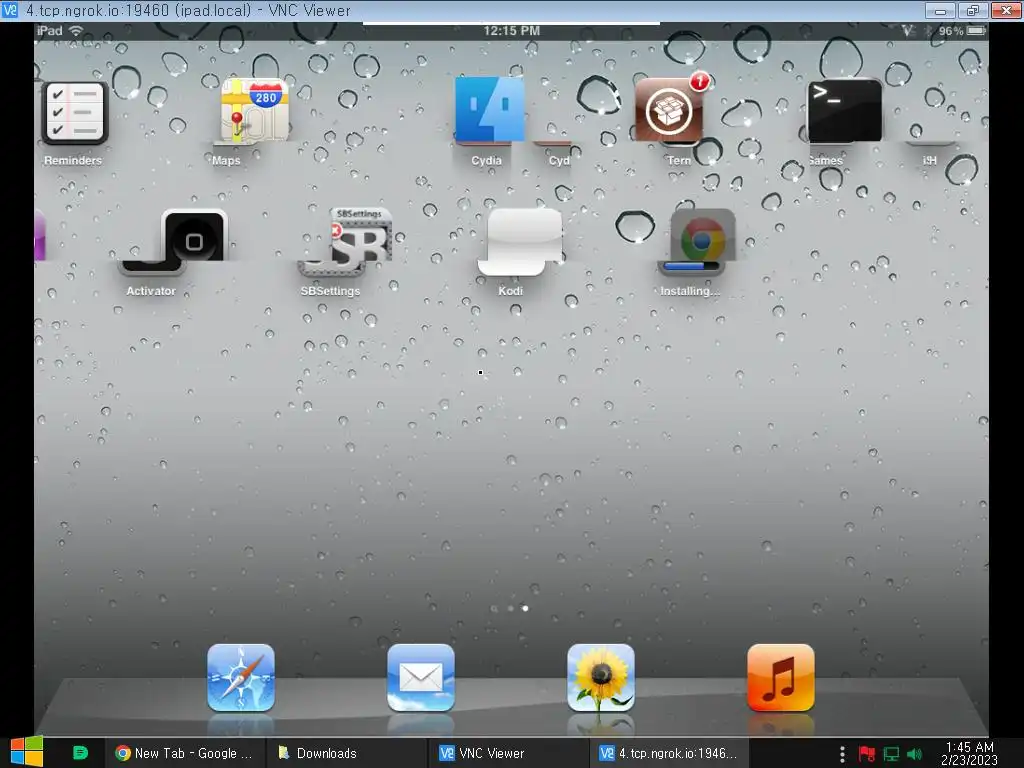Viewport: 1024px width, 768px height.
Task: Select the active third page dot indicator
Action: [x=525, y=608]
